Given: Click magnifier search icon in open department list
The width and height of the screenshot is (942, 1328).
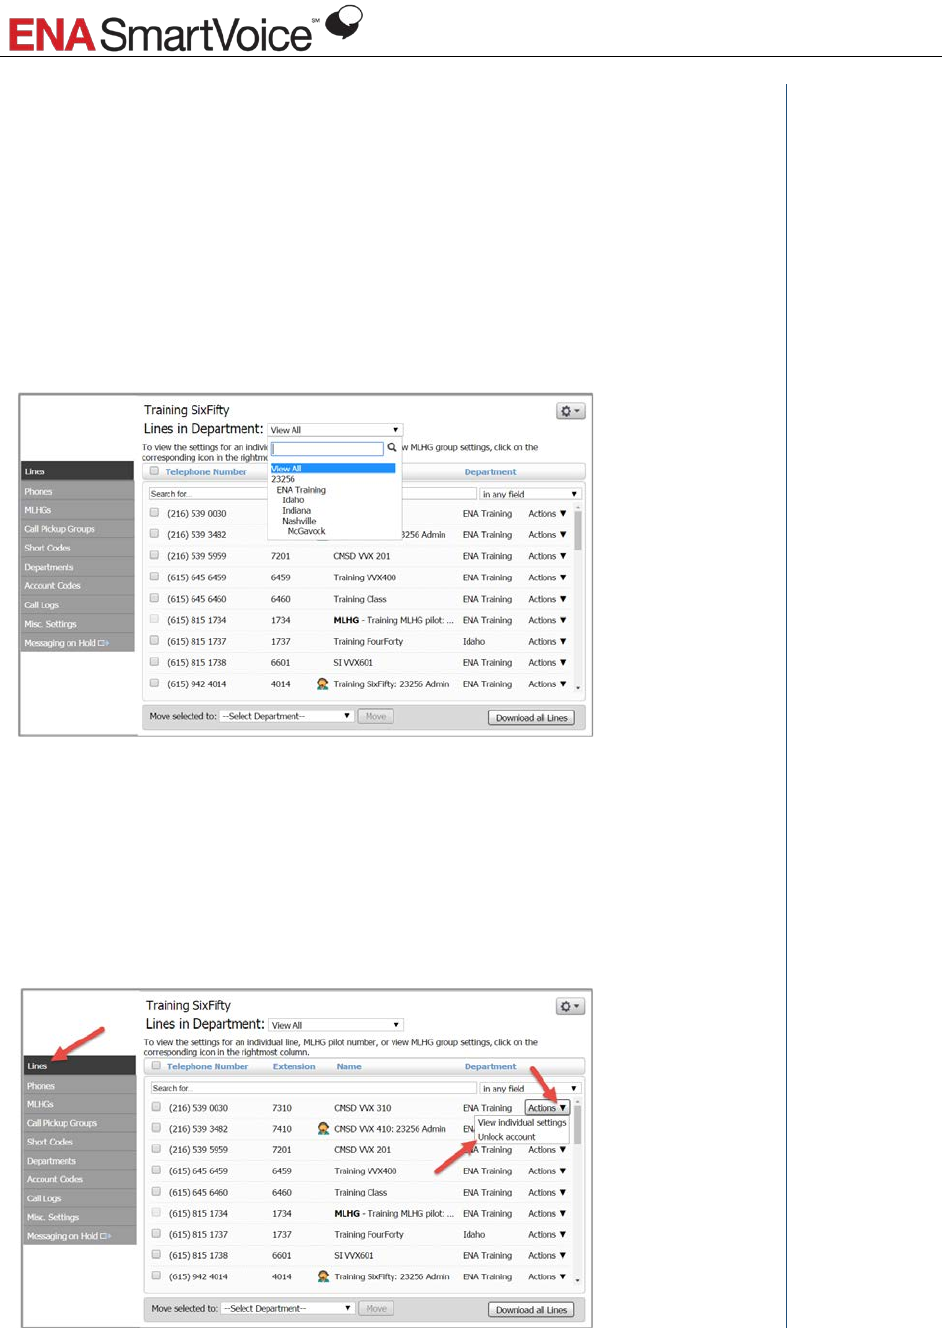Looking at the screenshot, I should tap(392, 448).
